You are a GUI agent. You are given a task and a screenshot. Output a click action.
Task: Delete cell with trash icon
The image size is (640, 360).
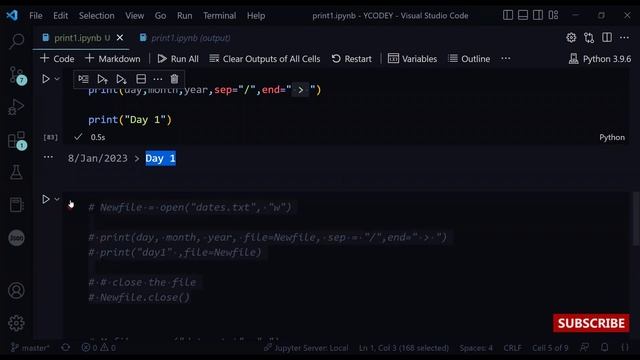pos(174,79)
